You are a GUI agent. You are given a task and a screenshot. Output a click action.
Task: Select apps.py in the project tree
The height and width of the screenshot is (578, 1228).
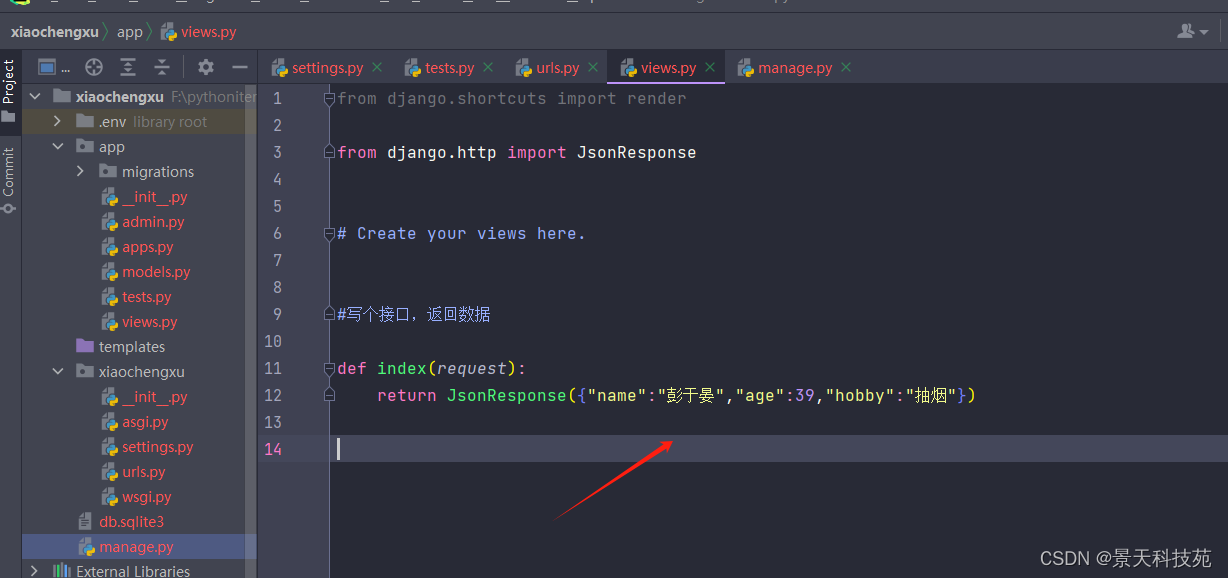click(148, 247)
